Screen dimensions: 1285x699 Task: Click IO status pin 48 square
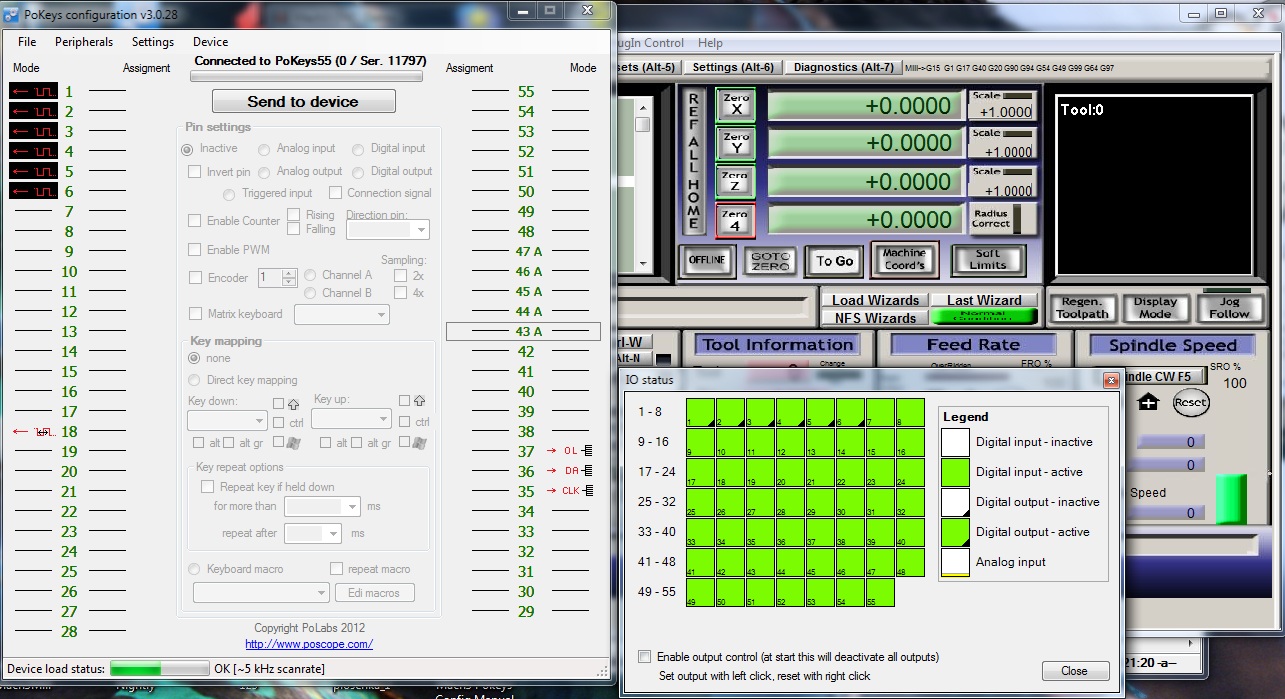[910, 563]
